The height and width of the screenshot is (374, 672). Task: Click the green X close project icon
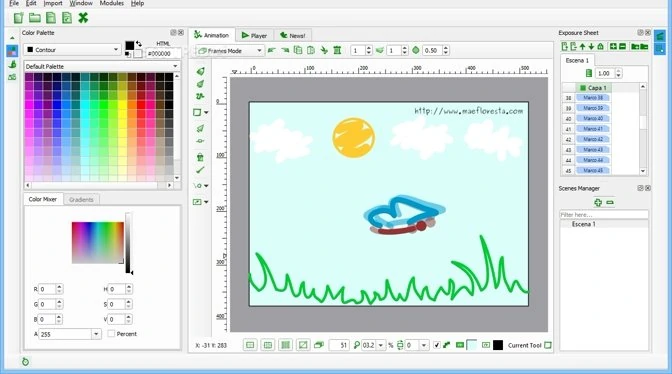pos(83,18)
